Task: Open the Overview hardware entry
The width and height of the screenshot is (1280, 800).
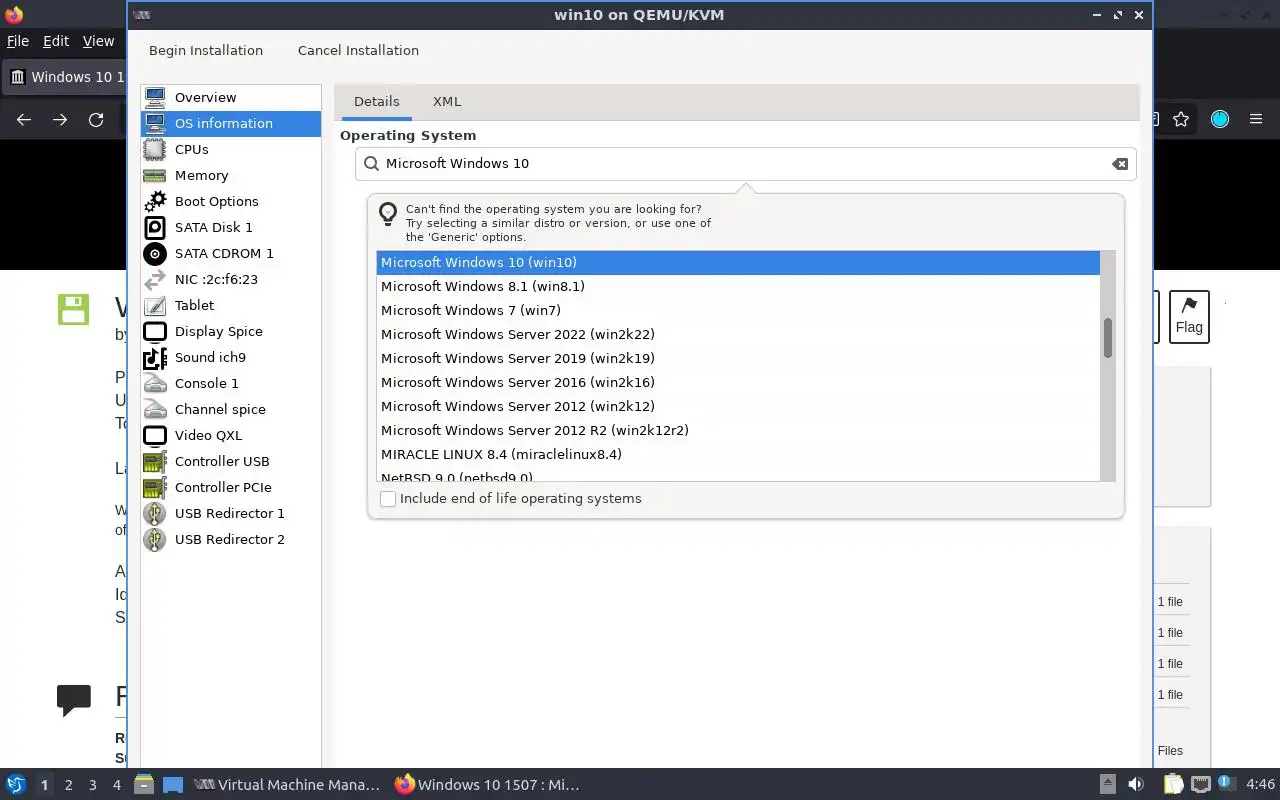Action: [x=231, y=97]
